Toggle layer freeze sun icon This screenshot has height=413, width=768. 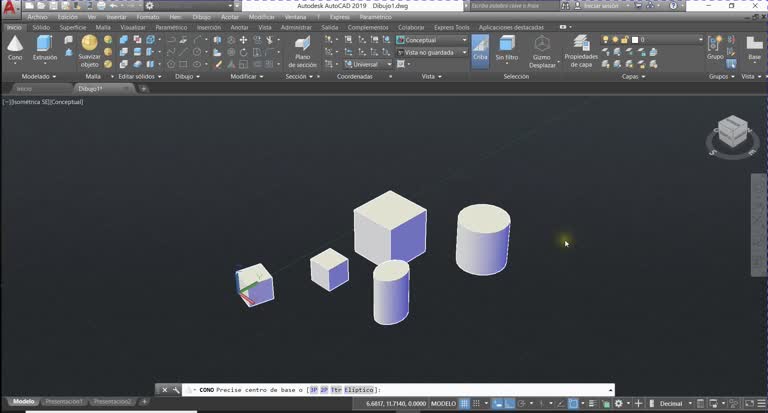click(615, 40)
